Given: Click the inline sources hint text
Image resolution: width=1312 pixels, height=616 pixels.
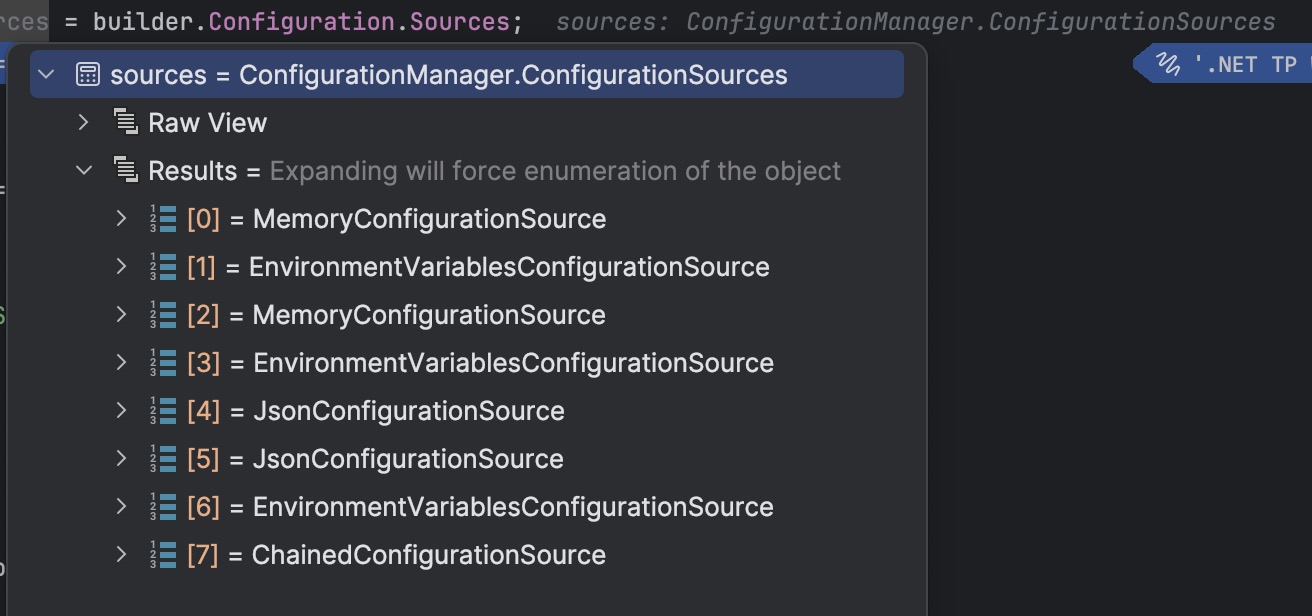Looking at the screenshot, I should [x=915, y=22].
